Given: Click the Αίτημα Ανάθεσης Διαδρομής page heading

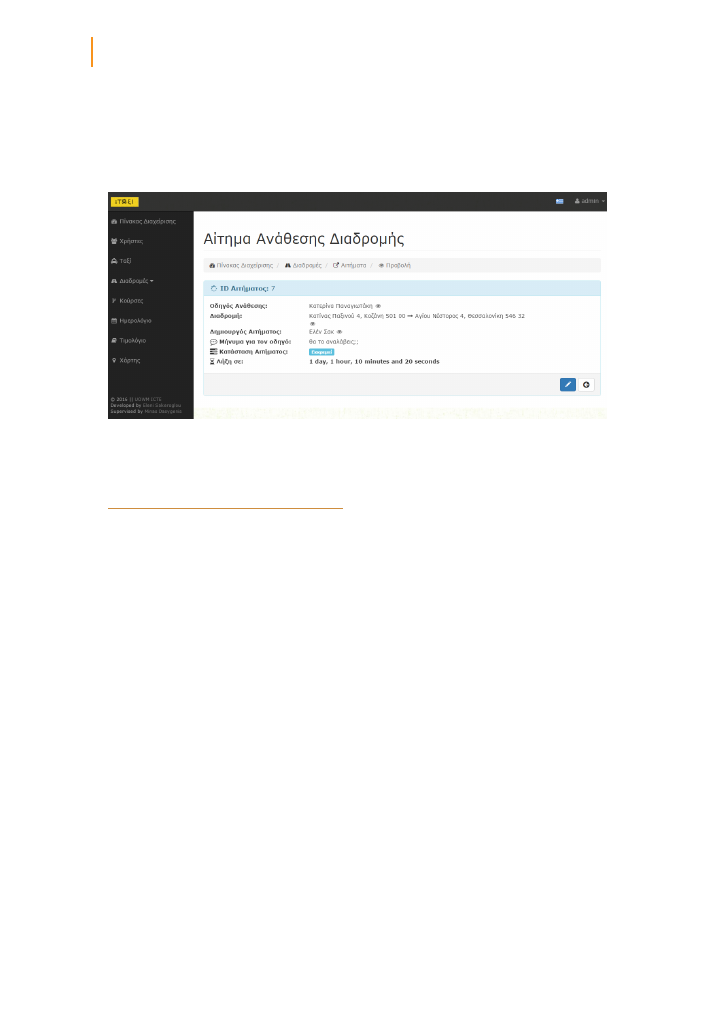Looking at the screenshot, I should click(x=304, y=239).
